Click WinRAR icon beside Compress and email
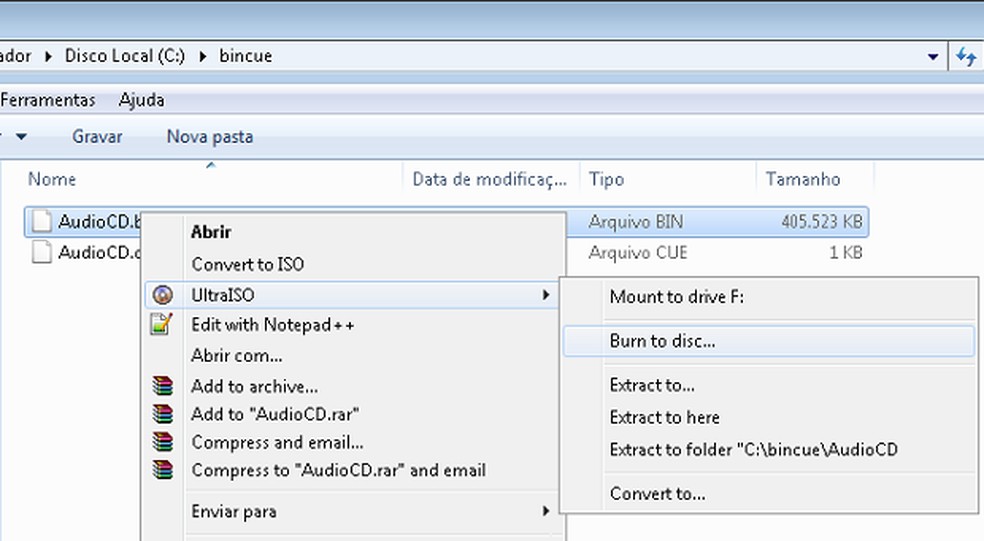 161,442
